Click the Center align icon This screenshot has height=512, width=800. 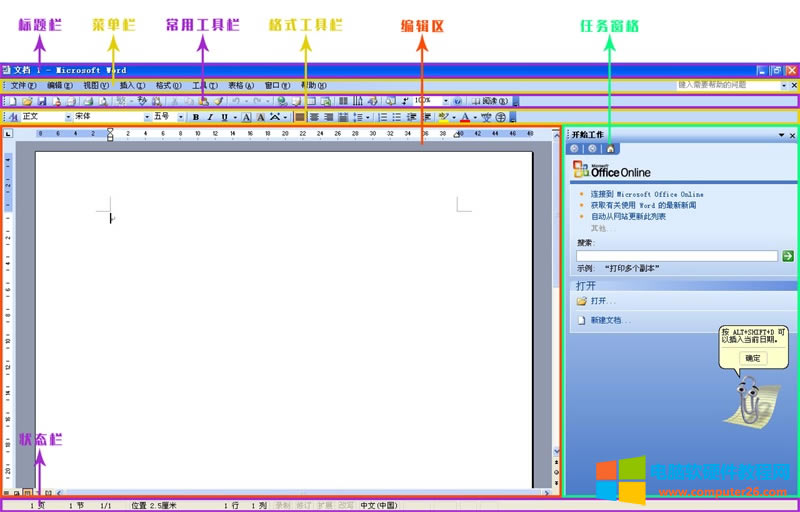click(x=314, y=117)
